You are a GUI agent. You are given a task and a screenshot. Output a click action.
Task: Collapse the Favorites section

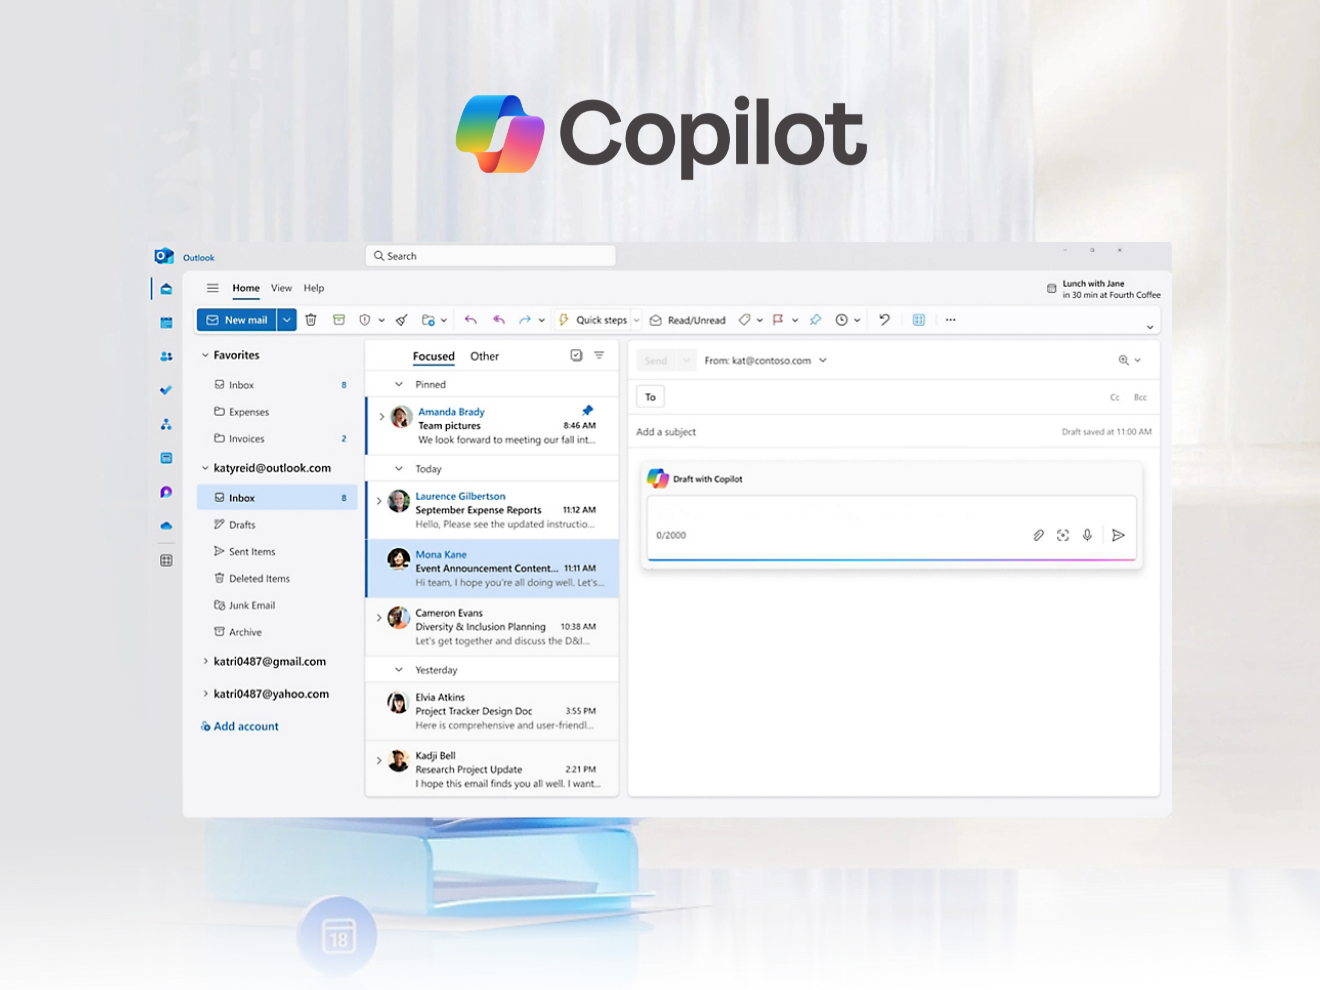click(x=205, y=355)
